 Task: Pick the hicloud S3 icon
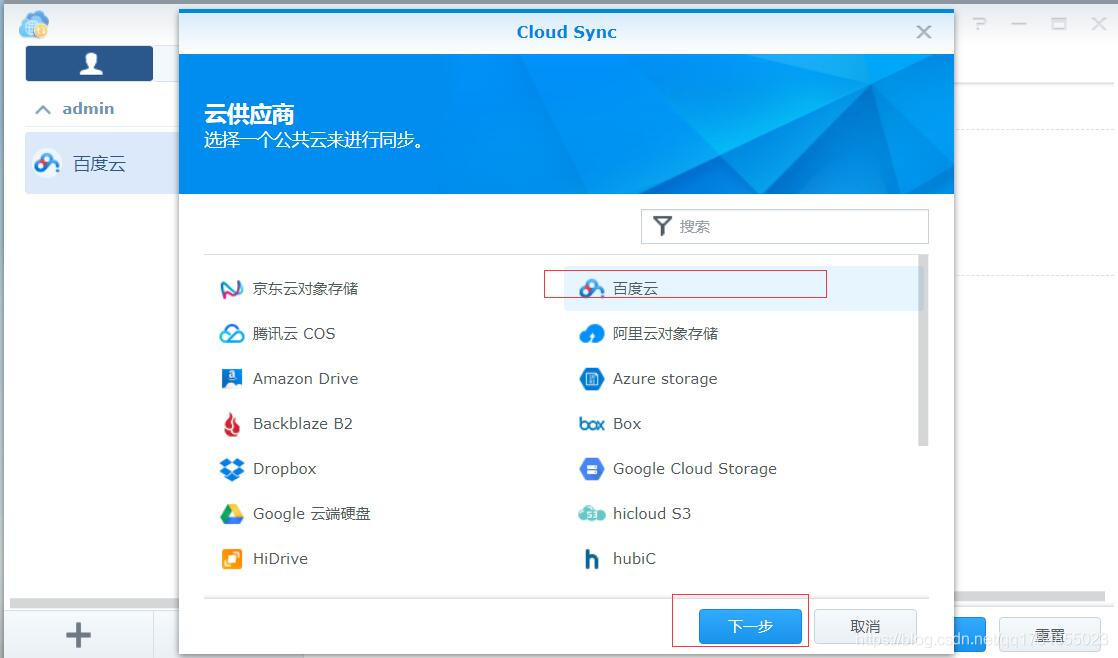coord(591,513)
